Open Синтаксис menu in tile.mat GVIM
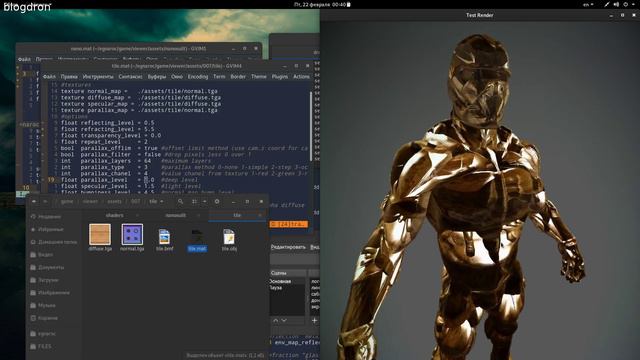 [131, 77]
